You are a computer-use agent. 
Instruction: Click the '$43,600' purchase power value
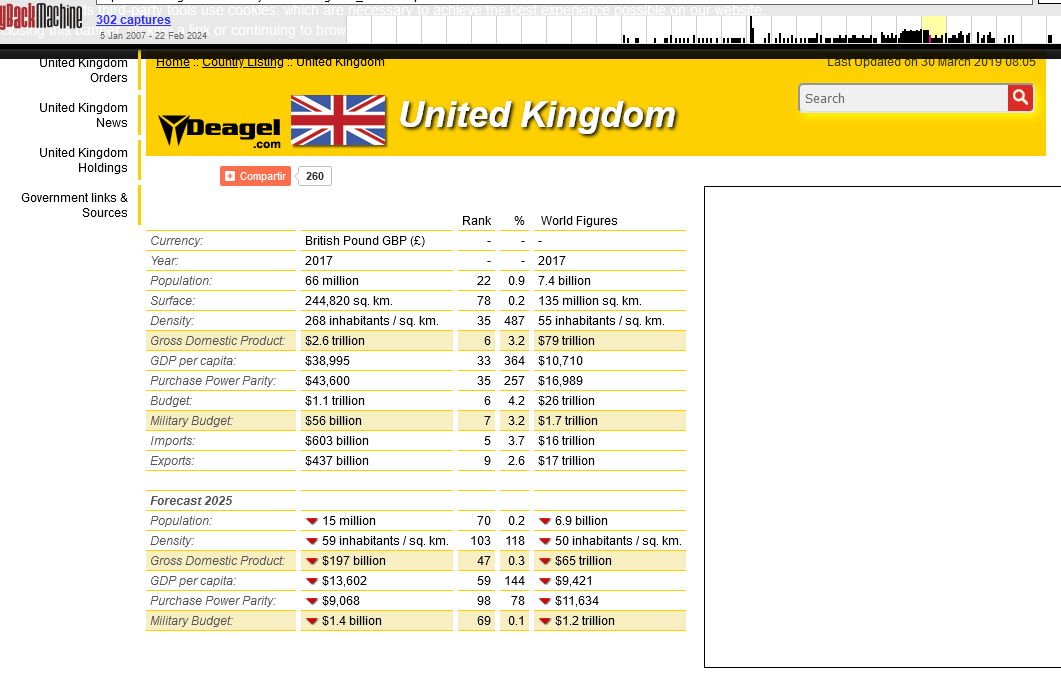click(x=327, y=381)
